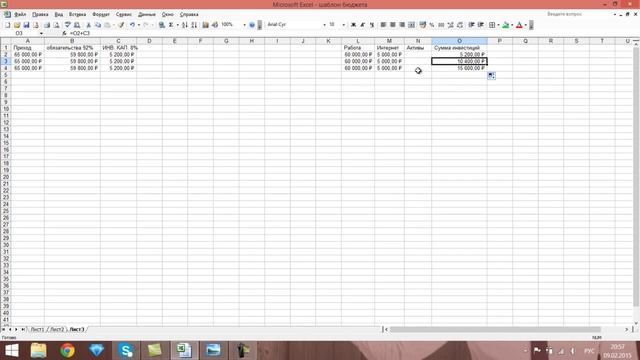Click Decrease Indent icon

(x=471, y=25)
